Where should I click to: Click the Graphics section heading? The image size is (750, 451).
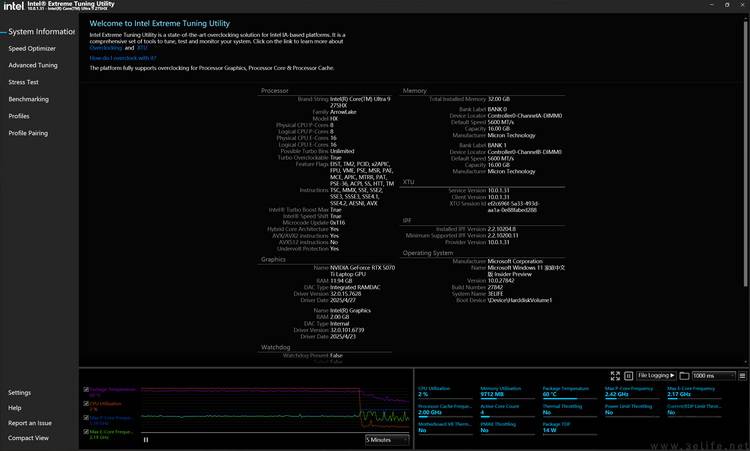273,259
